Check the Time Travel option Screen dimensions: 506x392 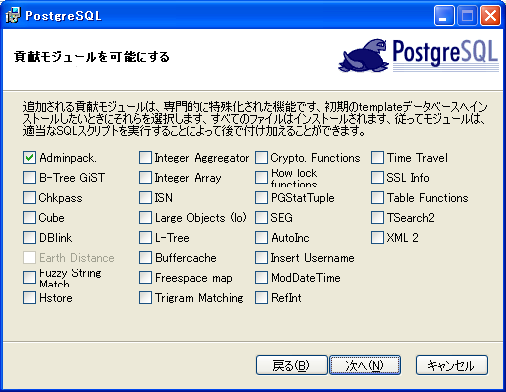(x=377, y=158)
